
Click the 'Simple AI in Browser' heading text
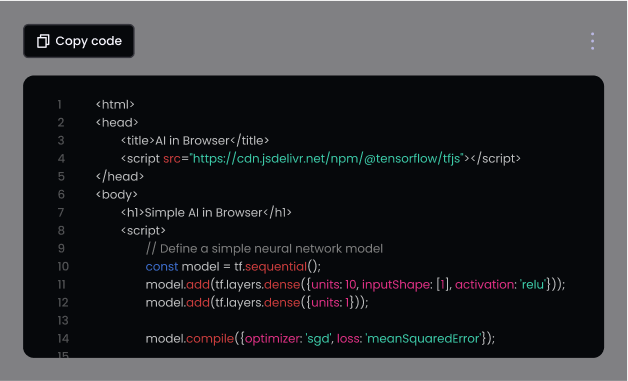[x=203, y=213]
